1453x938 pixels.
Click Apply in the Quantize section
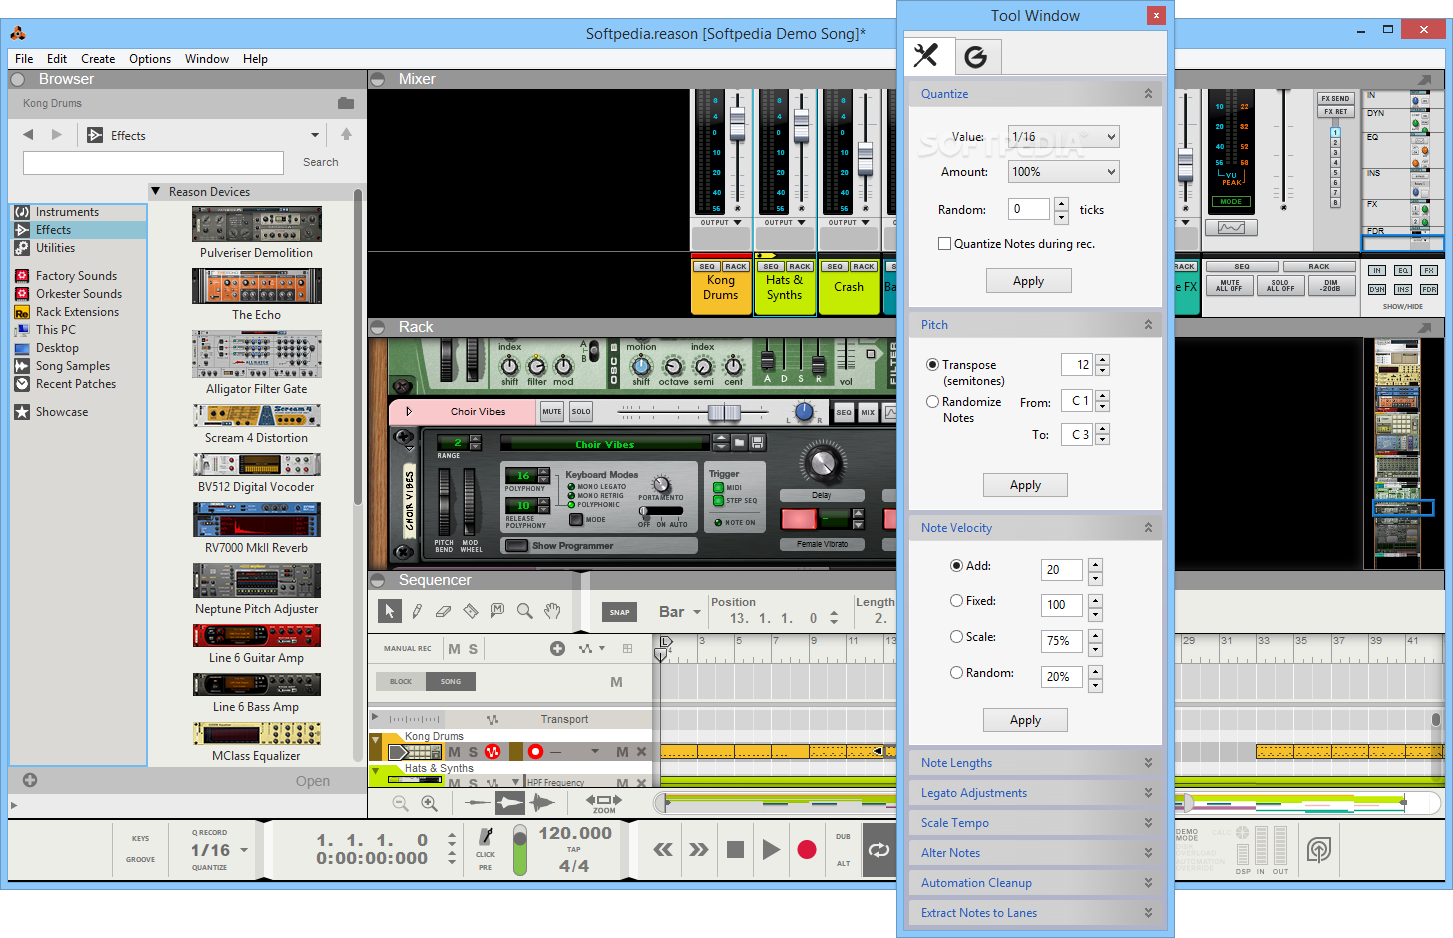pyautogui.click(x=1028, y=281)
